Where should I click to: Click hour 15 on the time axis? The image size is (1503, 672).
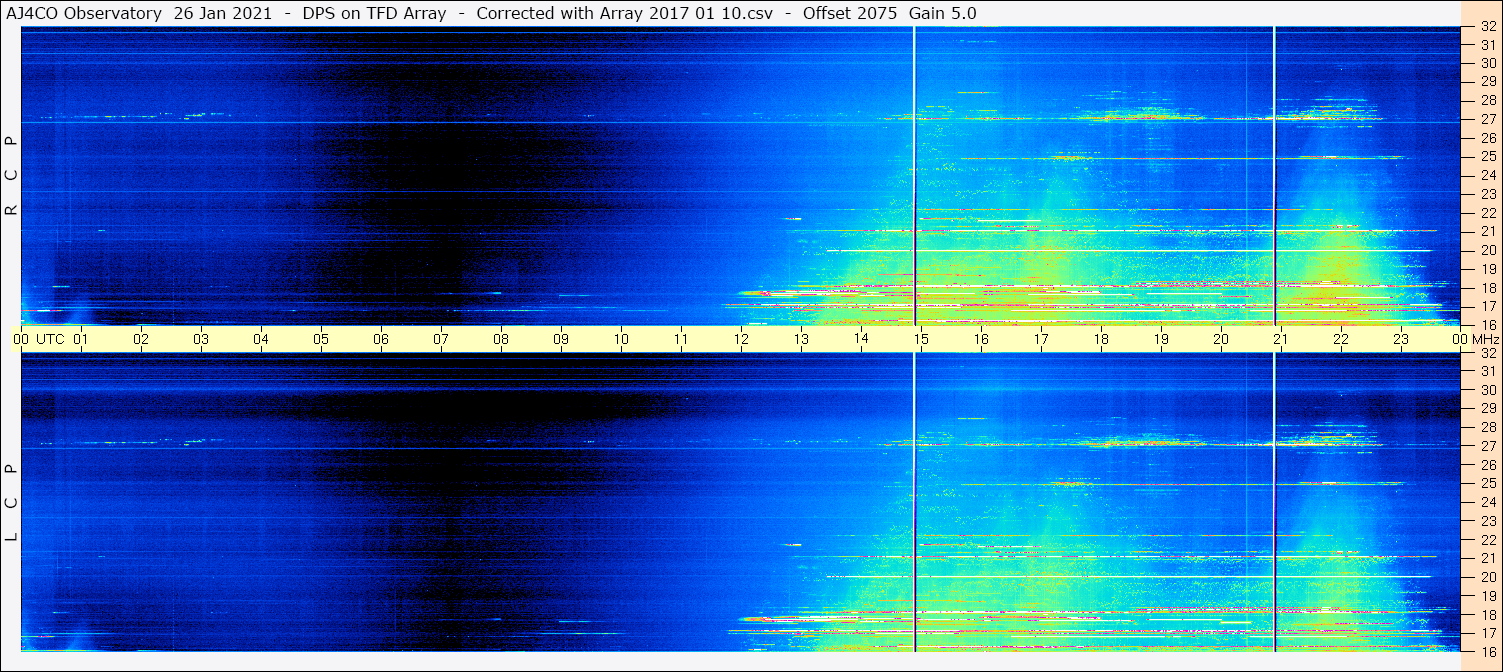click(x=921, y=339)
